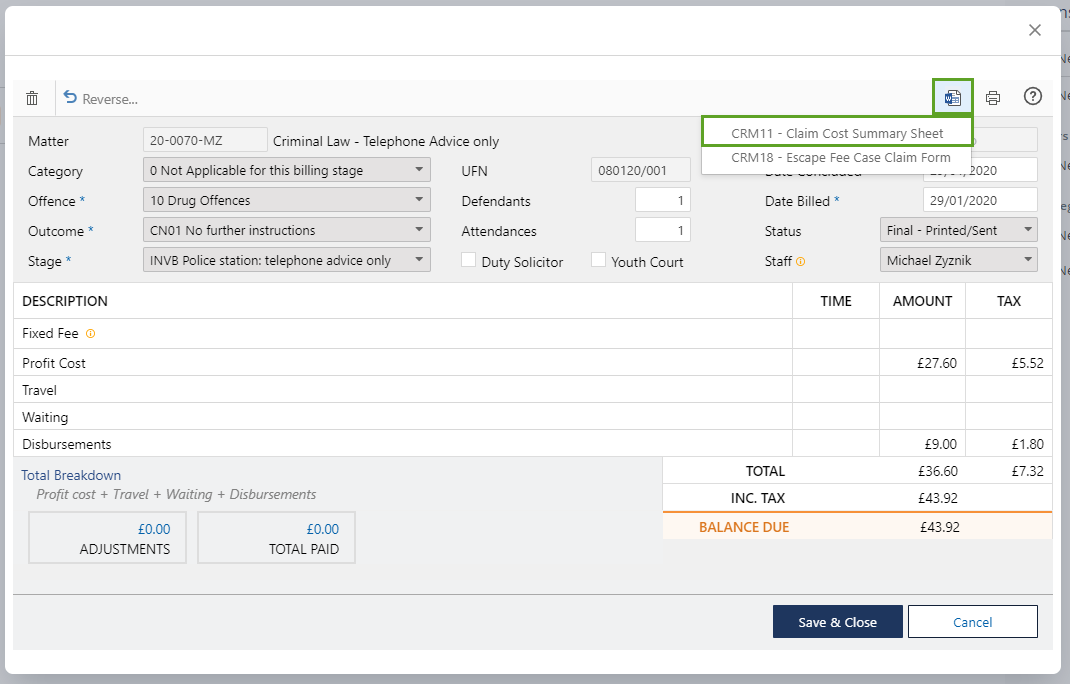
Task: Click info icon beside Staff label
Action: (800, 262)
